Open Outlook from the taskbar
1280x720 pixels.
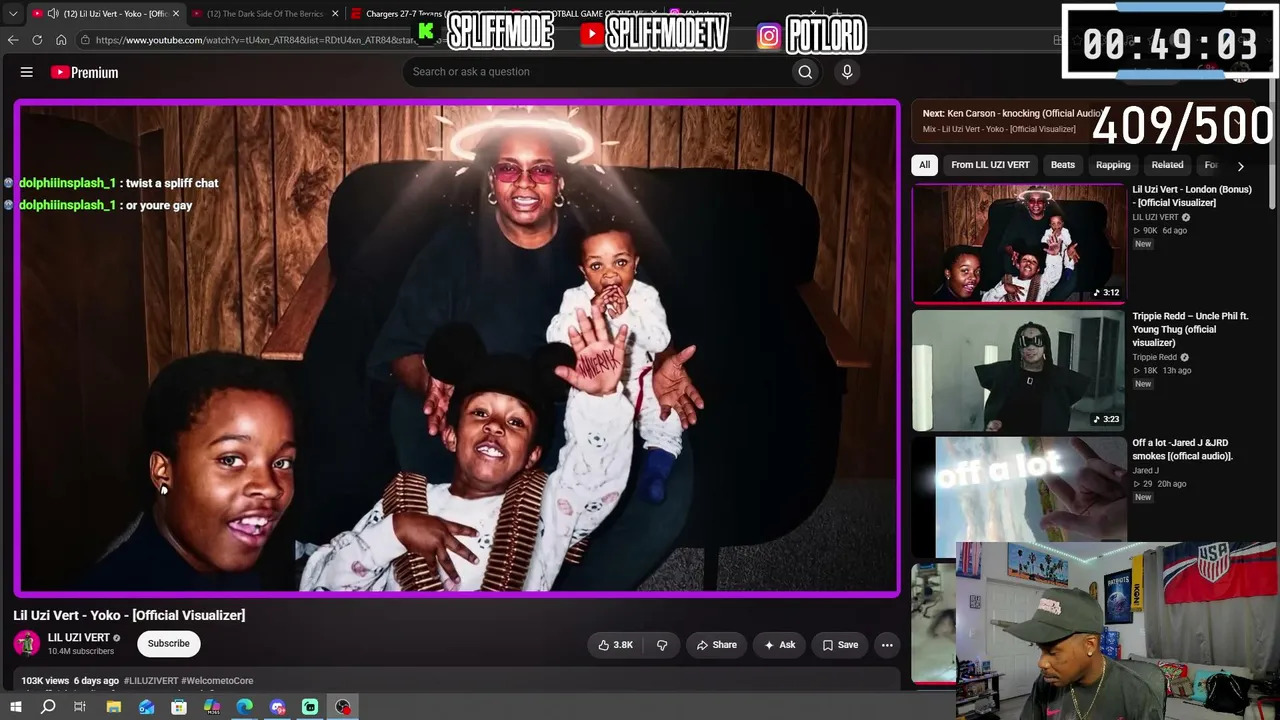pyautogui.click(x=147, y=707)
